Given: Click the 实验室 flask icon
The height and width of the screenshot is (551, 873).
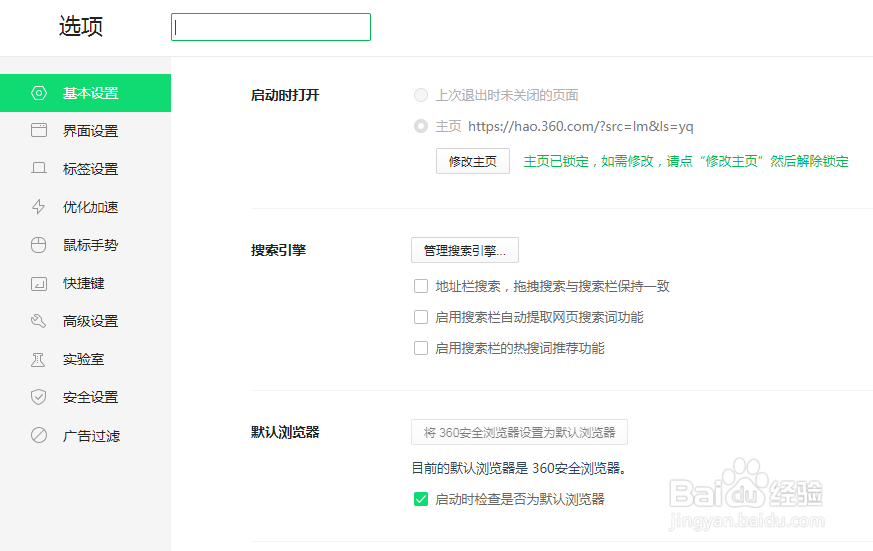Looking at the screenshot, I should click(38, 360).
